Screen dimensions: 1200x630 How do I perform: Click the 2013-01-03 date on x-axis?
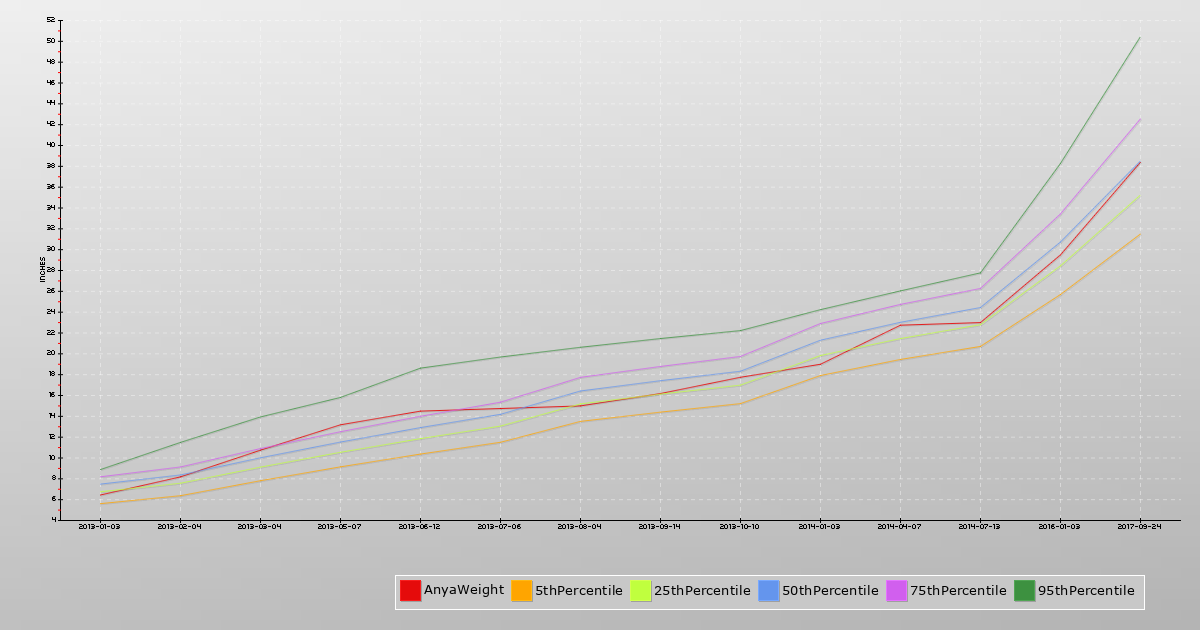pyautogui.click(x=99, y=526)
